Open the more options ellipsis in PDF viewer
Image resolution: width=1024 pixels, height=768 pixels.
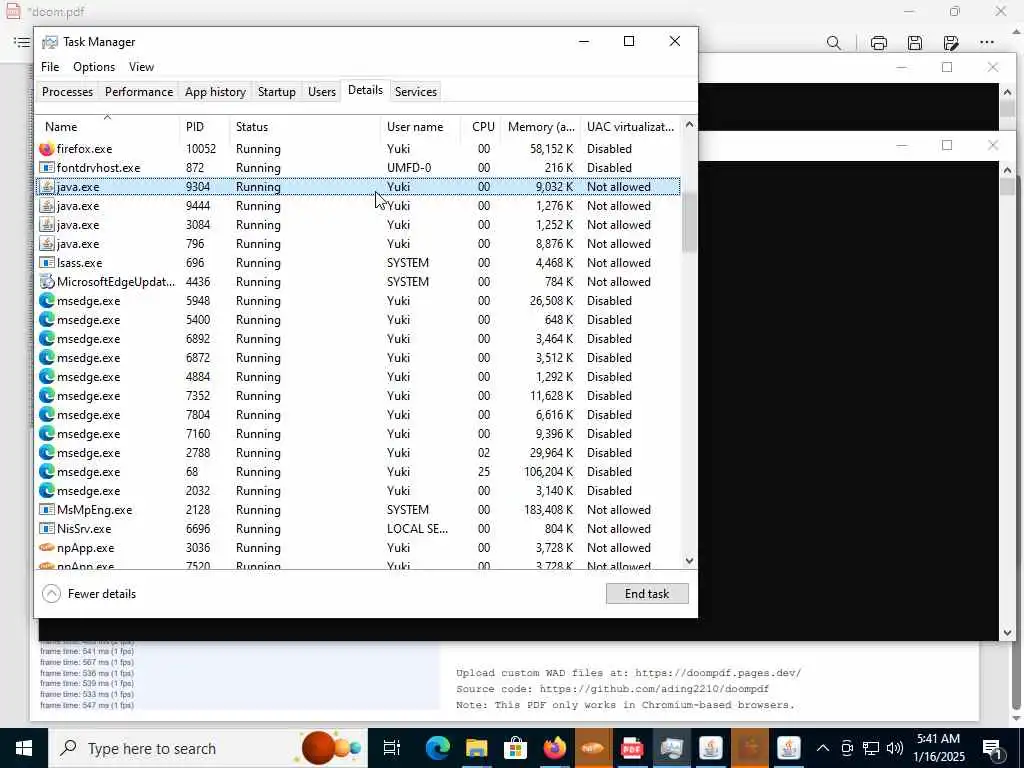click(x=987, y=42)
